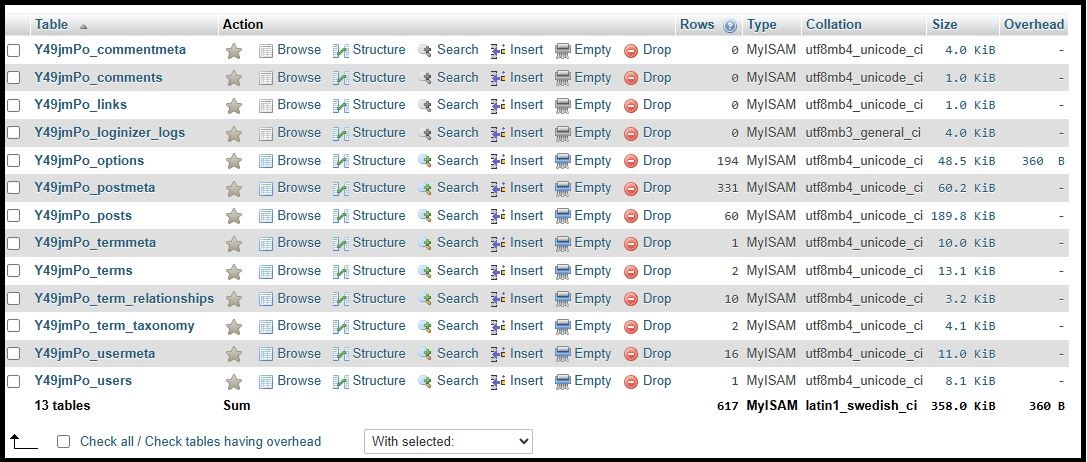Click the Structure icon for Y49jmPo_postmeta
Screen dimensions: 1087x462
pos(341,188)
